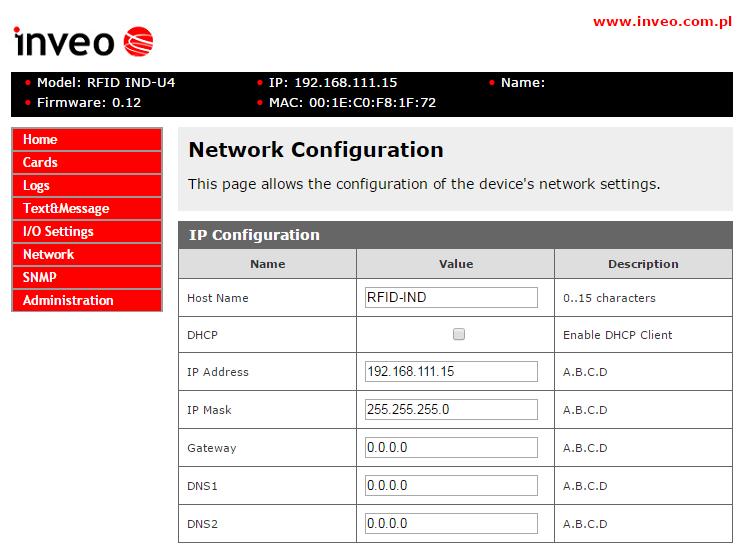Viewport: 747px width, 546px height.
Task: Click the 'Firmware: 0.12' header text
Action: [89, 103]
